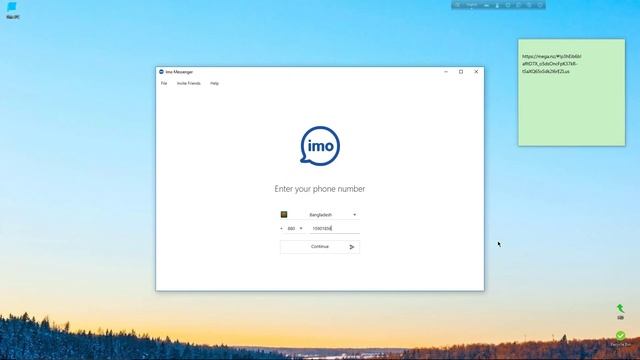Screen dimensions: 640x360
Task: Open the Help menu in imo Messenger
Action: pyautogui.click(x=214, y=83)
